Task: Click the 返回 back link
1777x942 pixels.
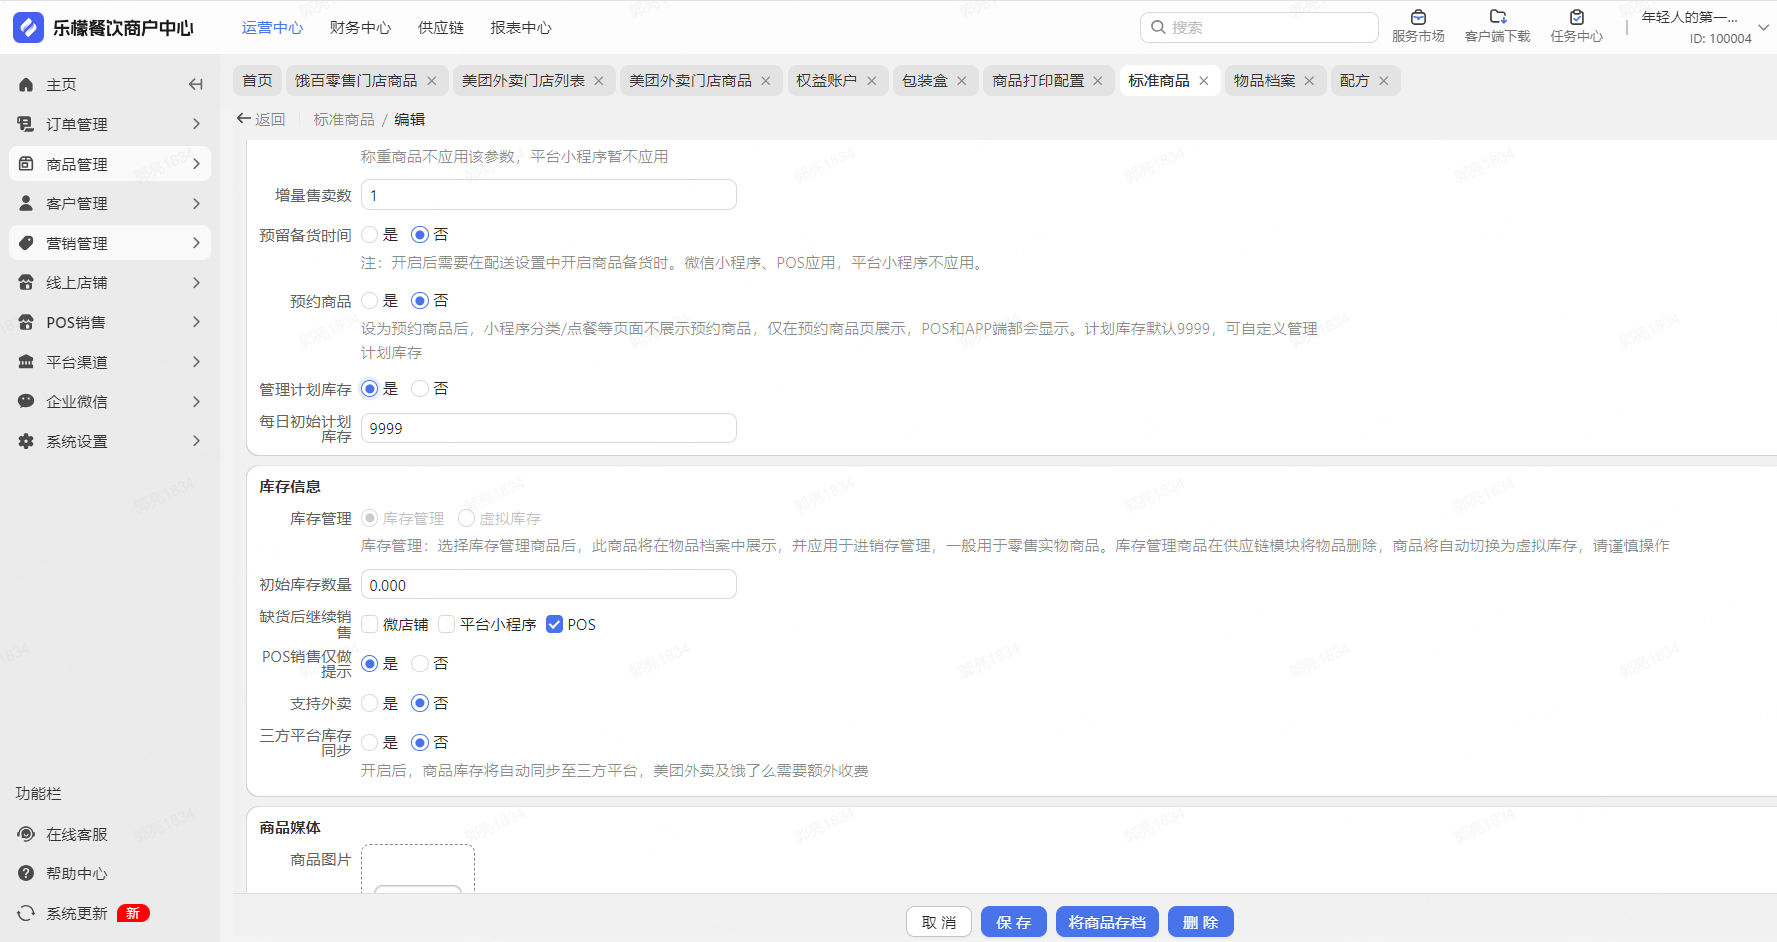Action: 261,119
